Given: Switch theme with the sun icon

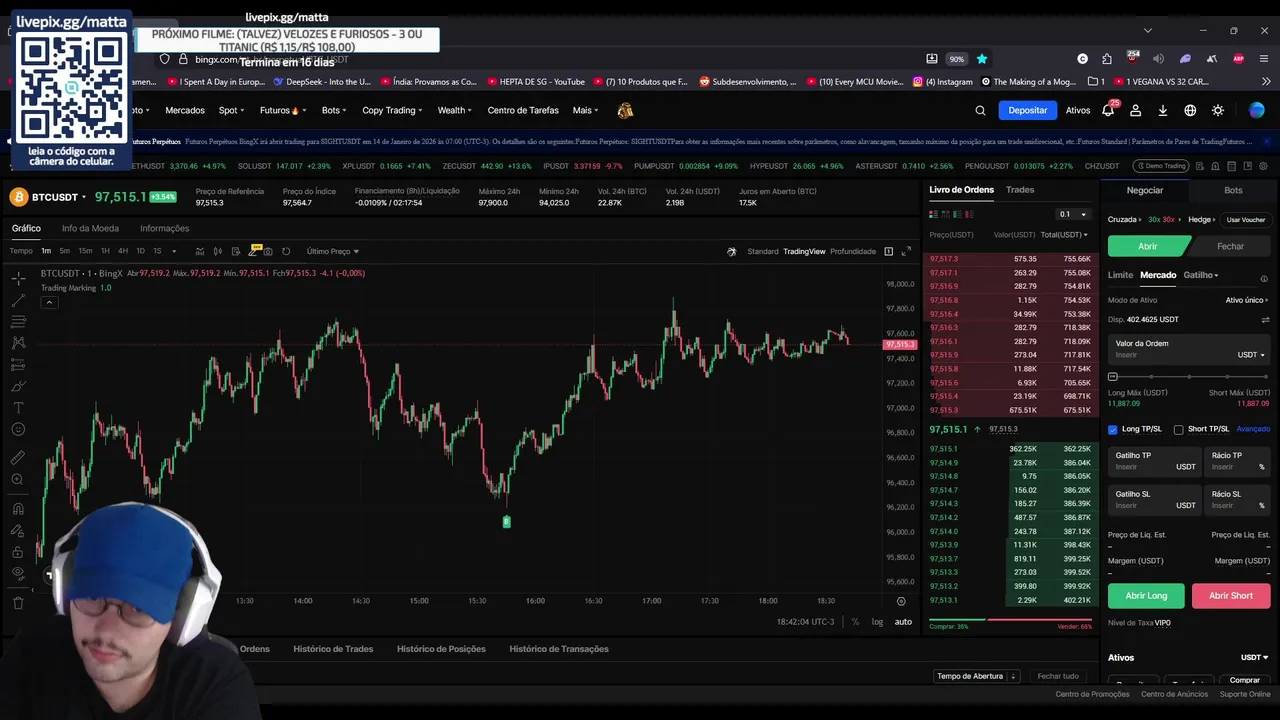Looking at the screenshot, I should point(1218,110).
